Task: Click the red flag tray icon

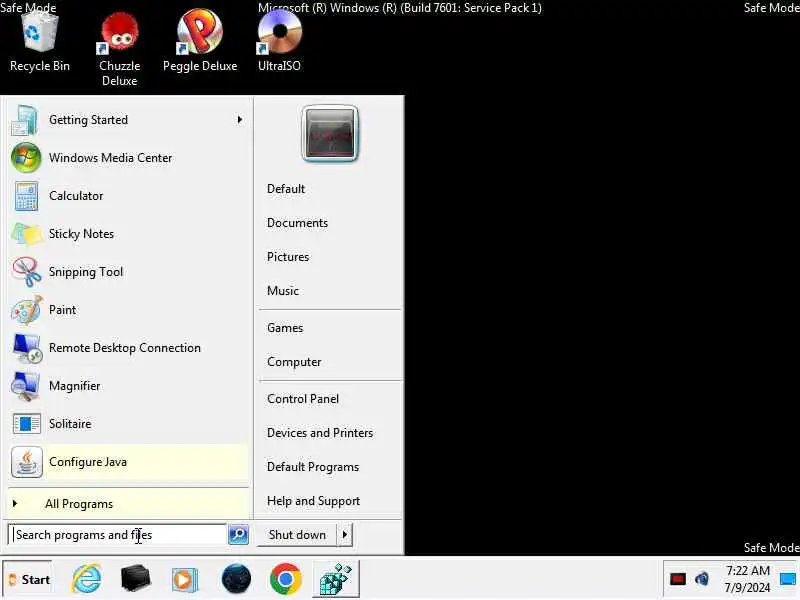Action: click(678, 579)
